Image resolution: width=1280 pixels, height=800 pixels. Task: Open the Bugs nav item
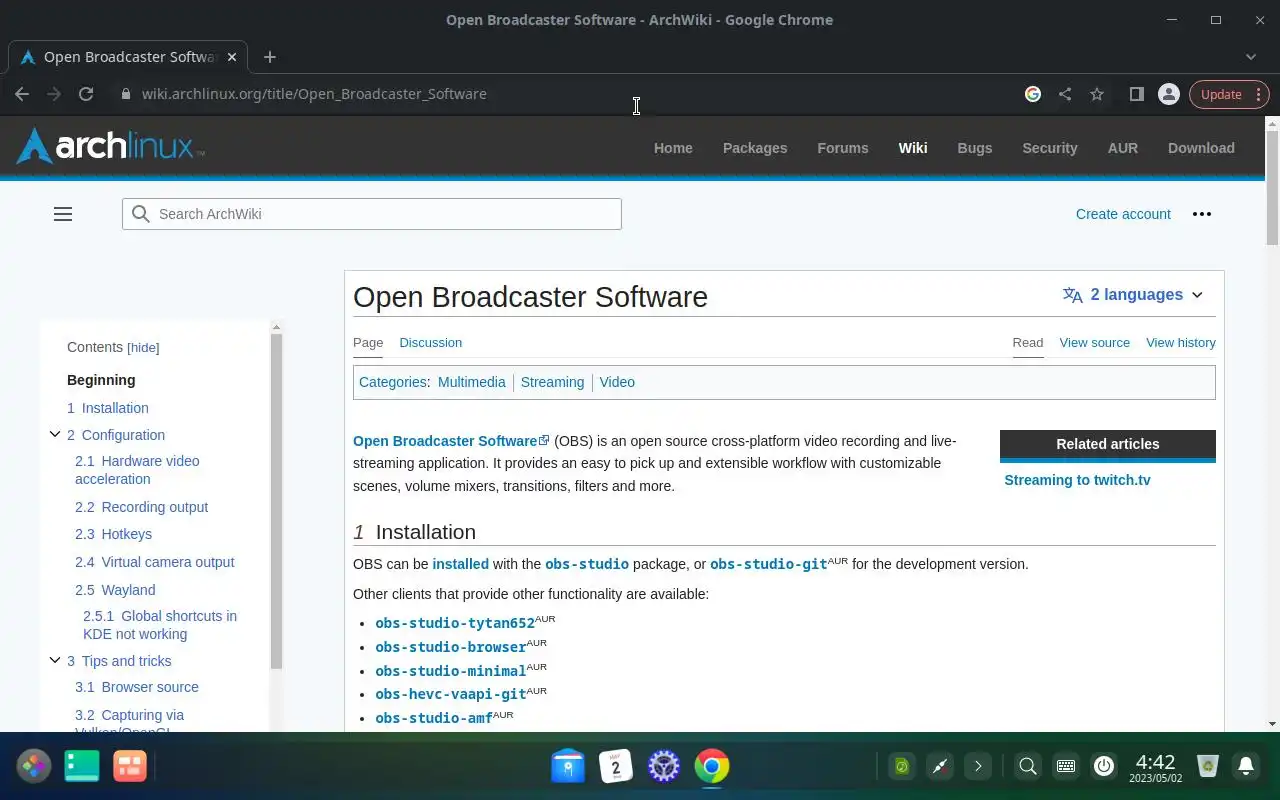point(975,148)
